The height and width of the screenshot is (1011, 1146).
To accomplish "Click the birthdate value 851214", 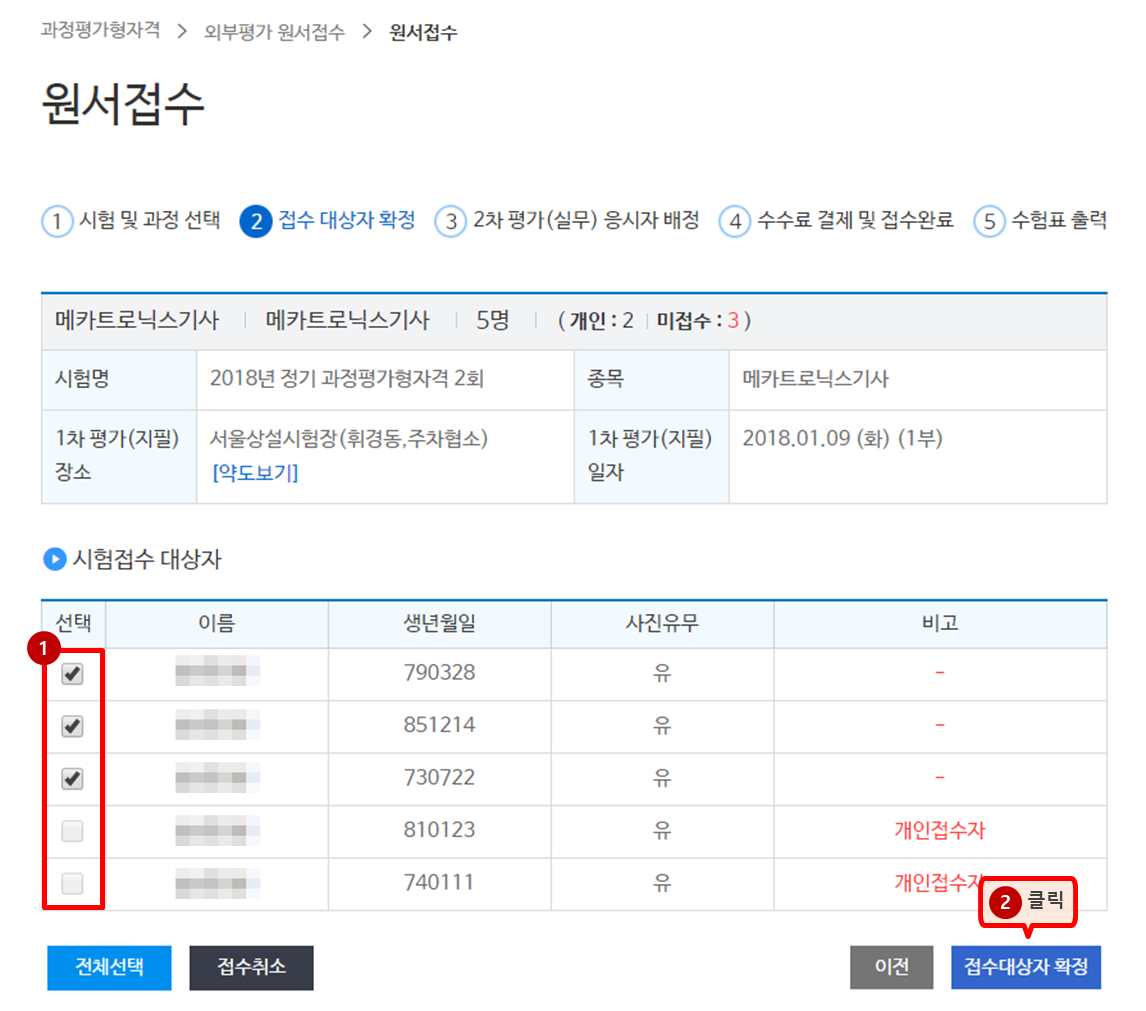I will [x=439, y=725].
